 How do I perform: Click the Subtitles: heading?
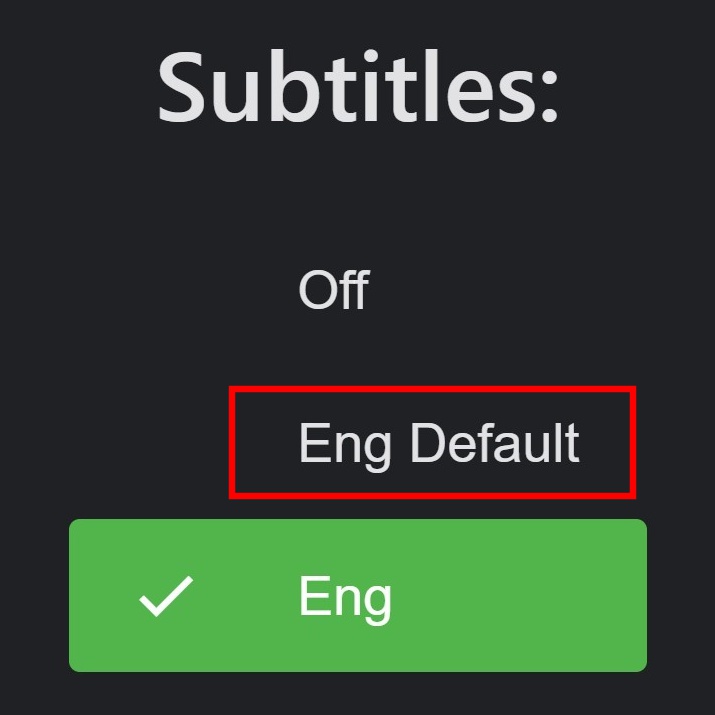(x=357, y=87)
